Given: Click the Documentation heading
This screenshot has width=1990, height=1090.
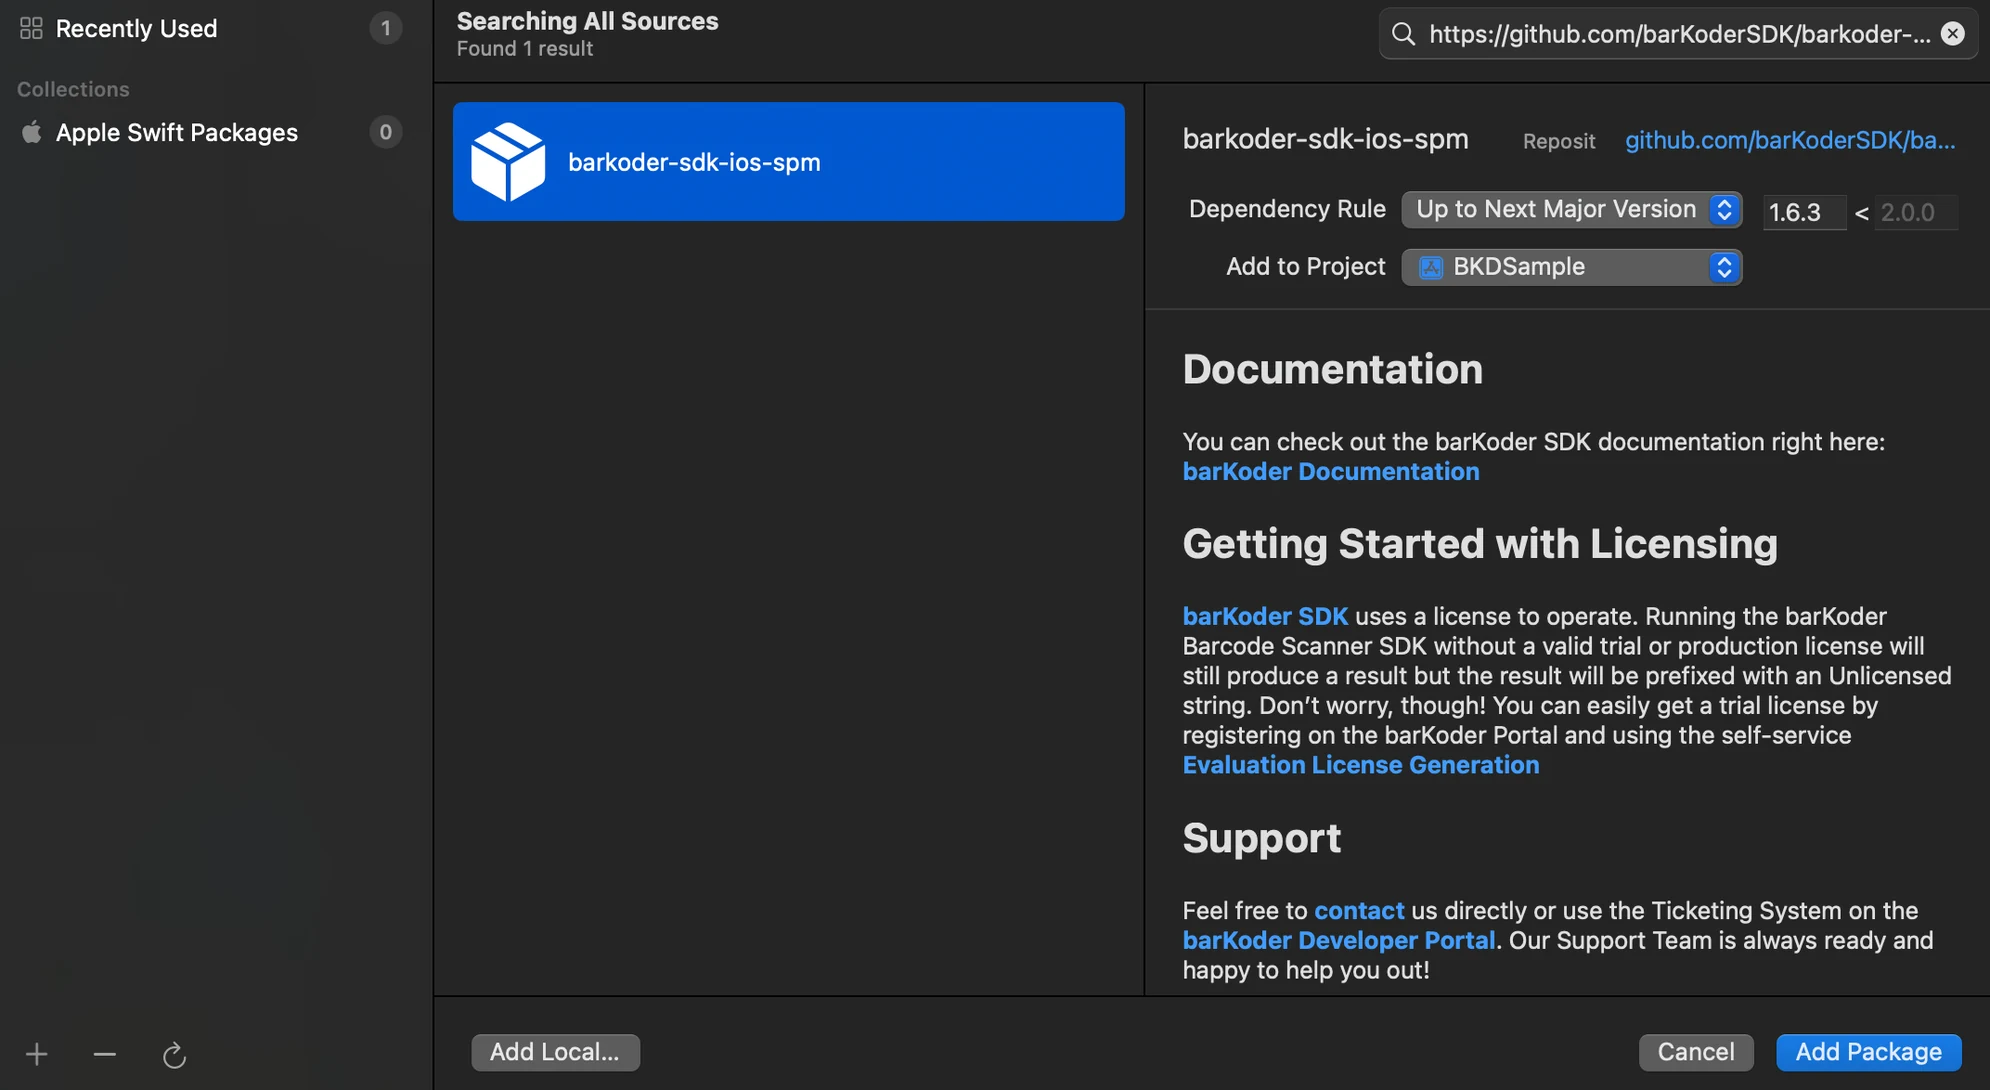Looking at the screenshot, I should coord(1333,369).
